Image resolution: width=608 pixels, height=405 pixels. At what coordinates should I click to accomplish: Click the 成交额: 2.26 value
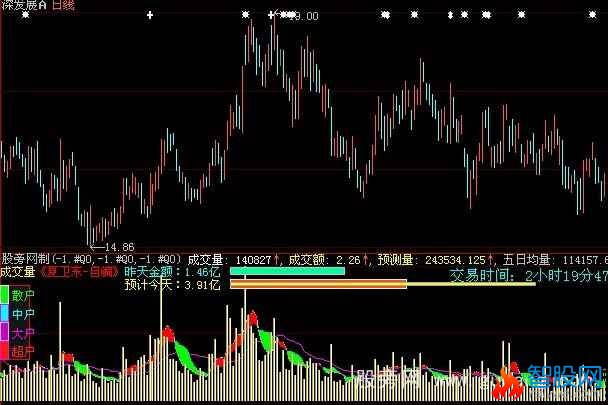tap(325, 260)
